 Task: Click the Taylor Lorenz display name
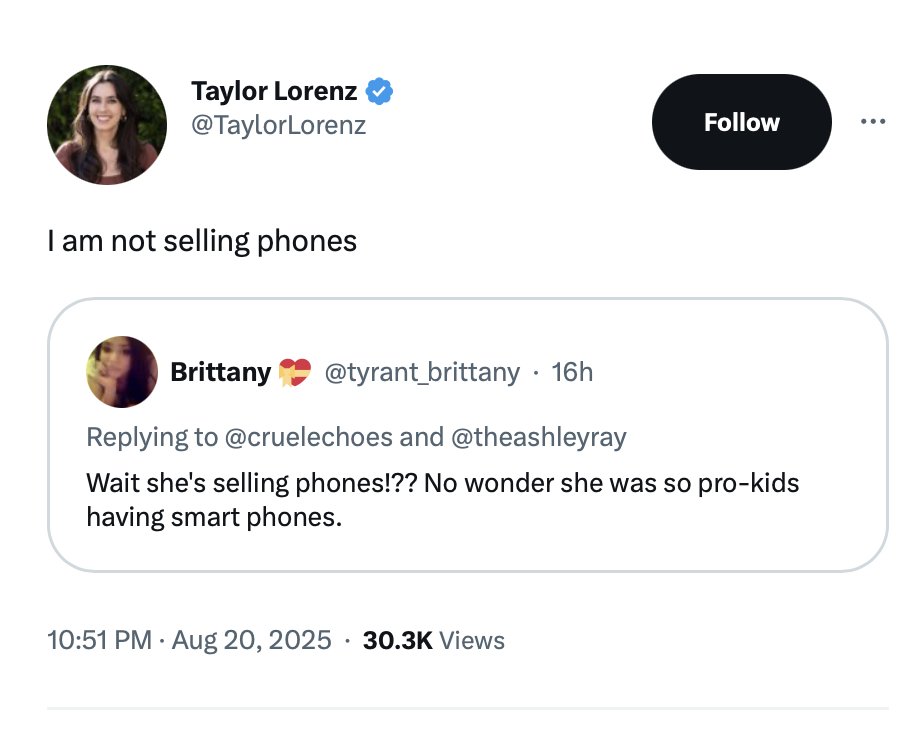(x=274, y=91)
